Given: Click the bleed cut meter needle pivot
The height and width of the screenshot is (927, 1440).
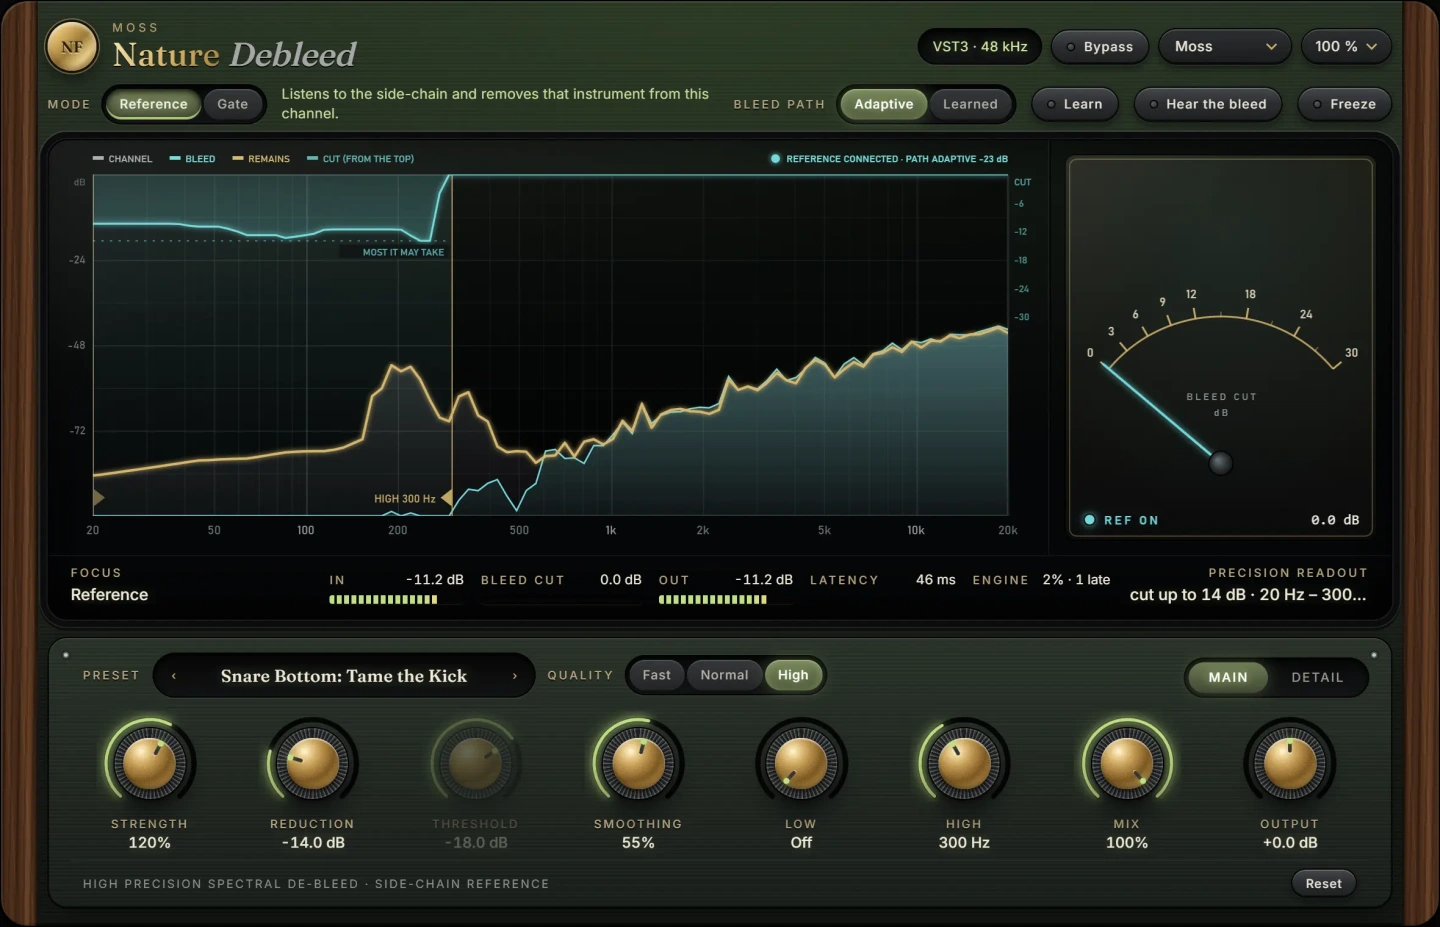Looking at the screenshot, I should coord(1220,463).
